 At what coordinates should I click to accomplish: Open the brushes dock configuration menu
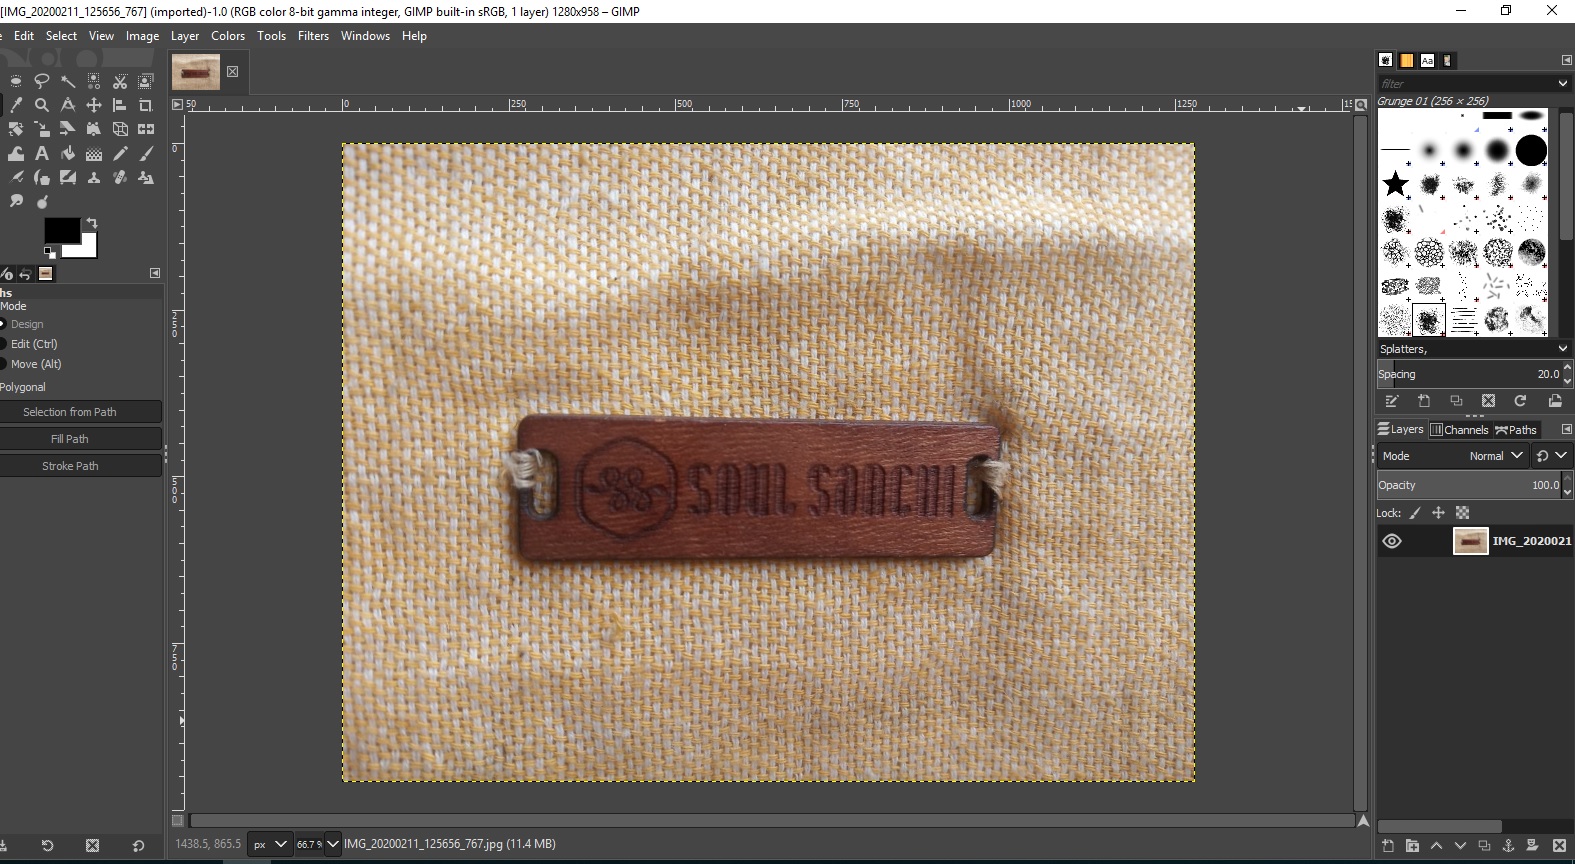click(x=1566, y=60)
